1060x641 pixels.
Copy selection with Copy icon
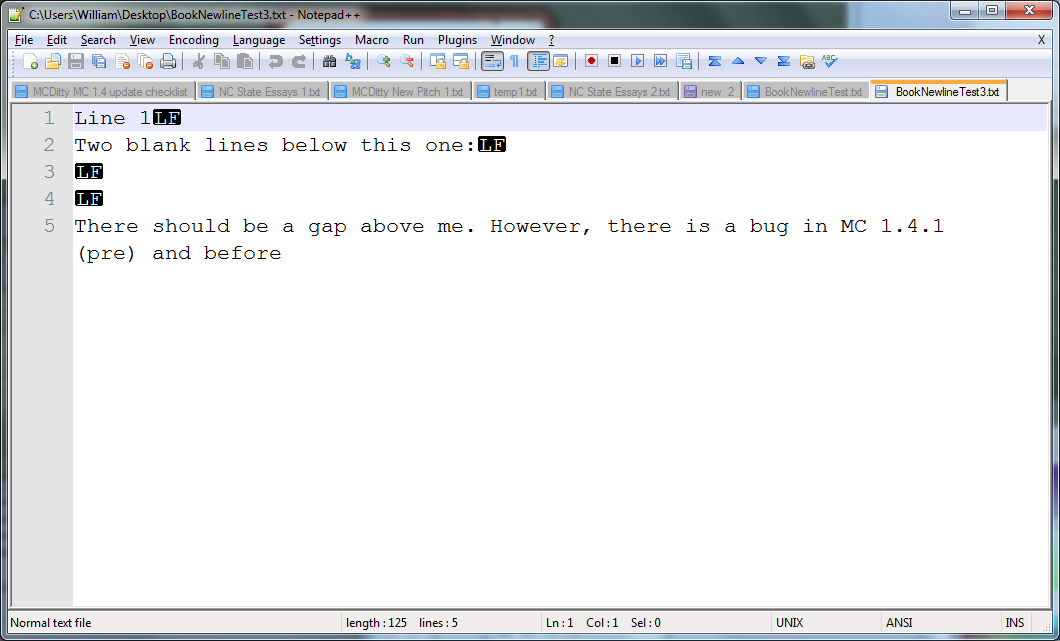click(x=222, y=62)
